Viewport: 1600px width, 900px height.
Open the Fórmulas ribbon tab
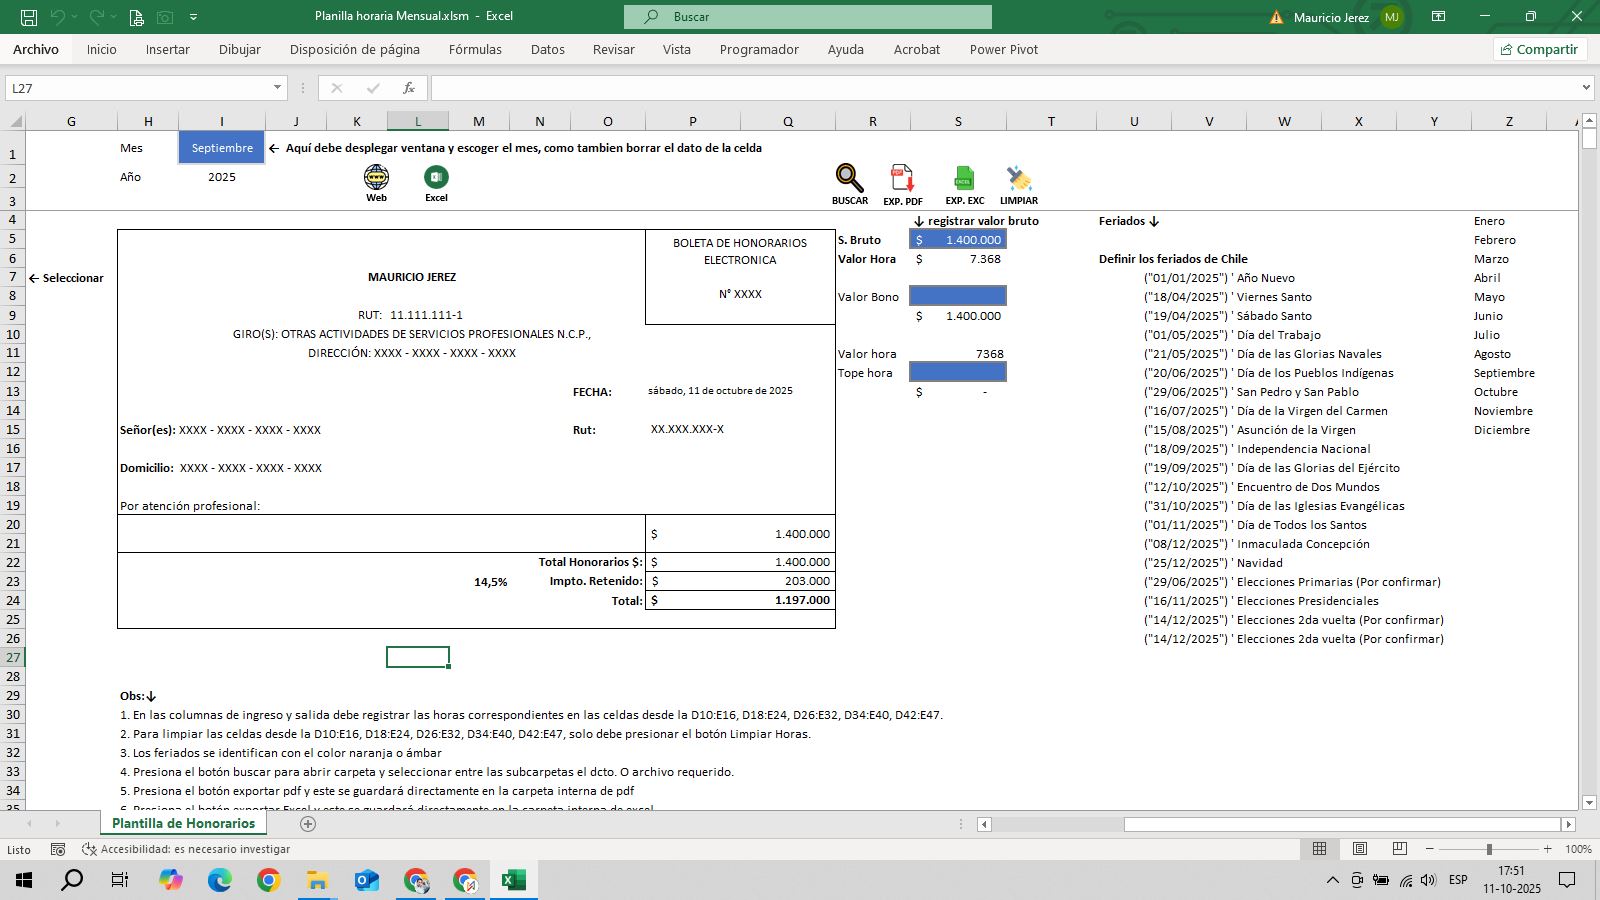coord(475,49)
